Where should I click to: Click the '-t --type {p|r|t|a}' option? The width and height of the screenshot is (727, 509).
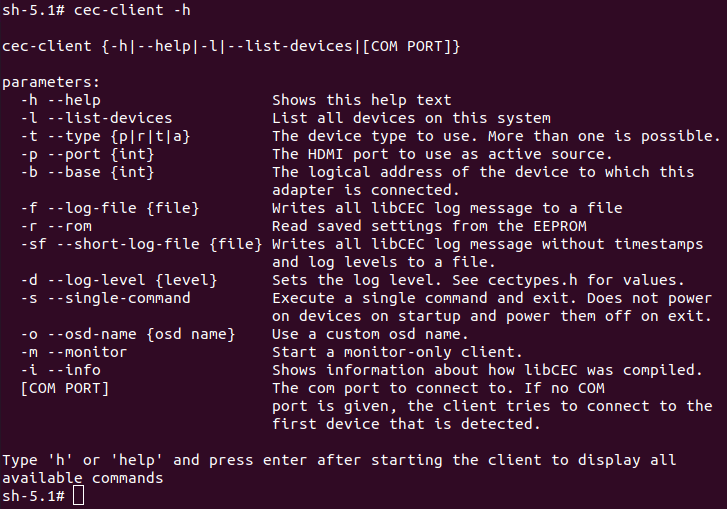[x=105, y=136]
